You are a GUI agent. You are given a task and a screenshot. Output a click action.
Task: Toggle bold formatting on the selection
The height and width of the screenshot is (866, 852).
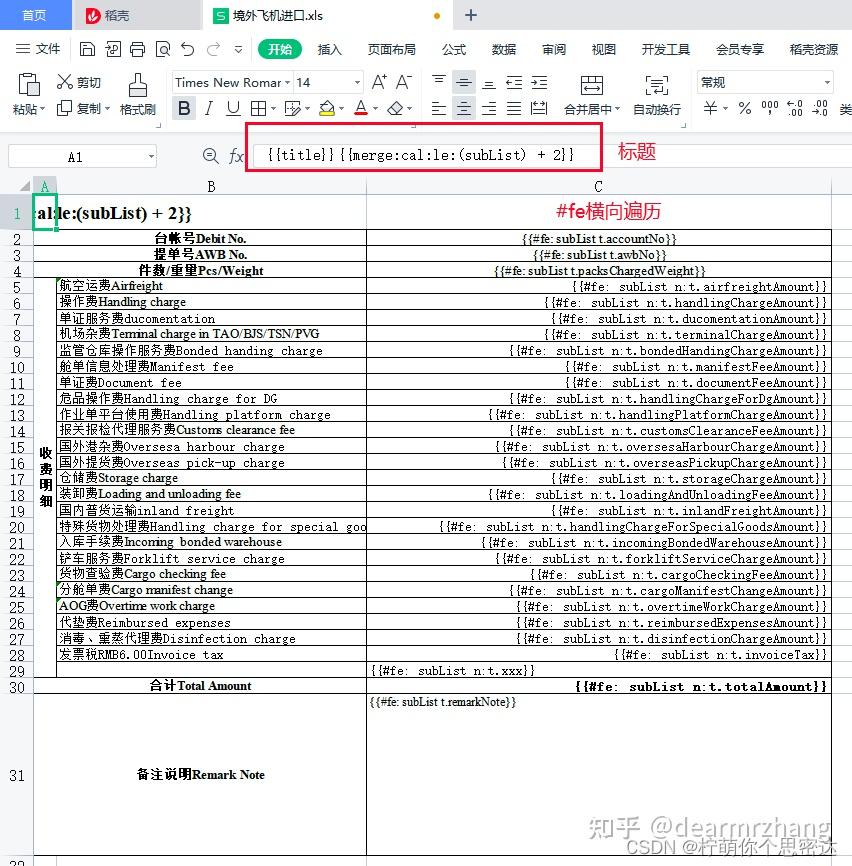(183, 108)
